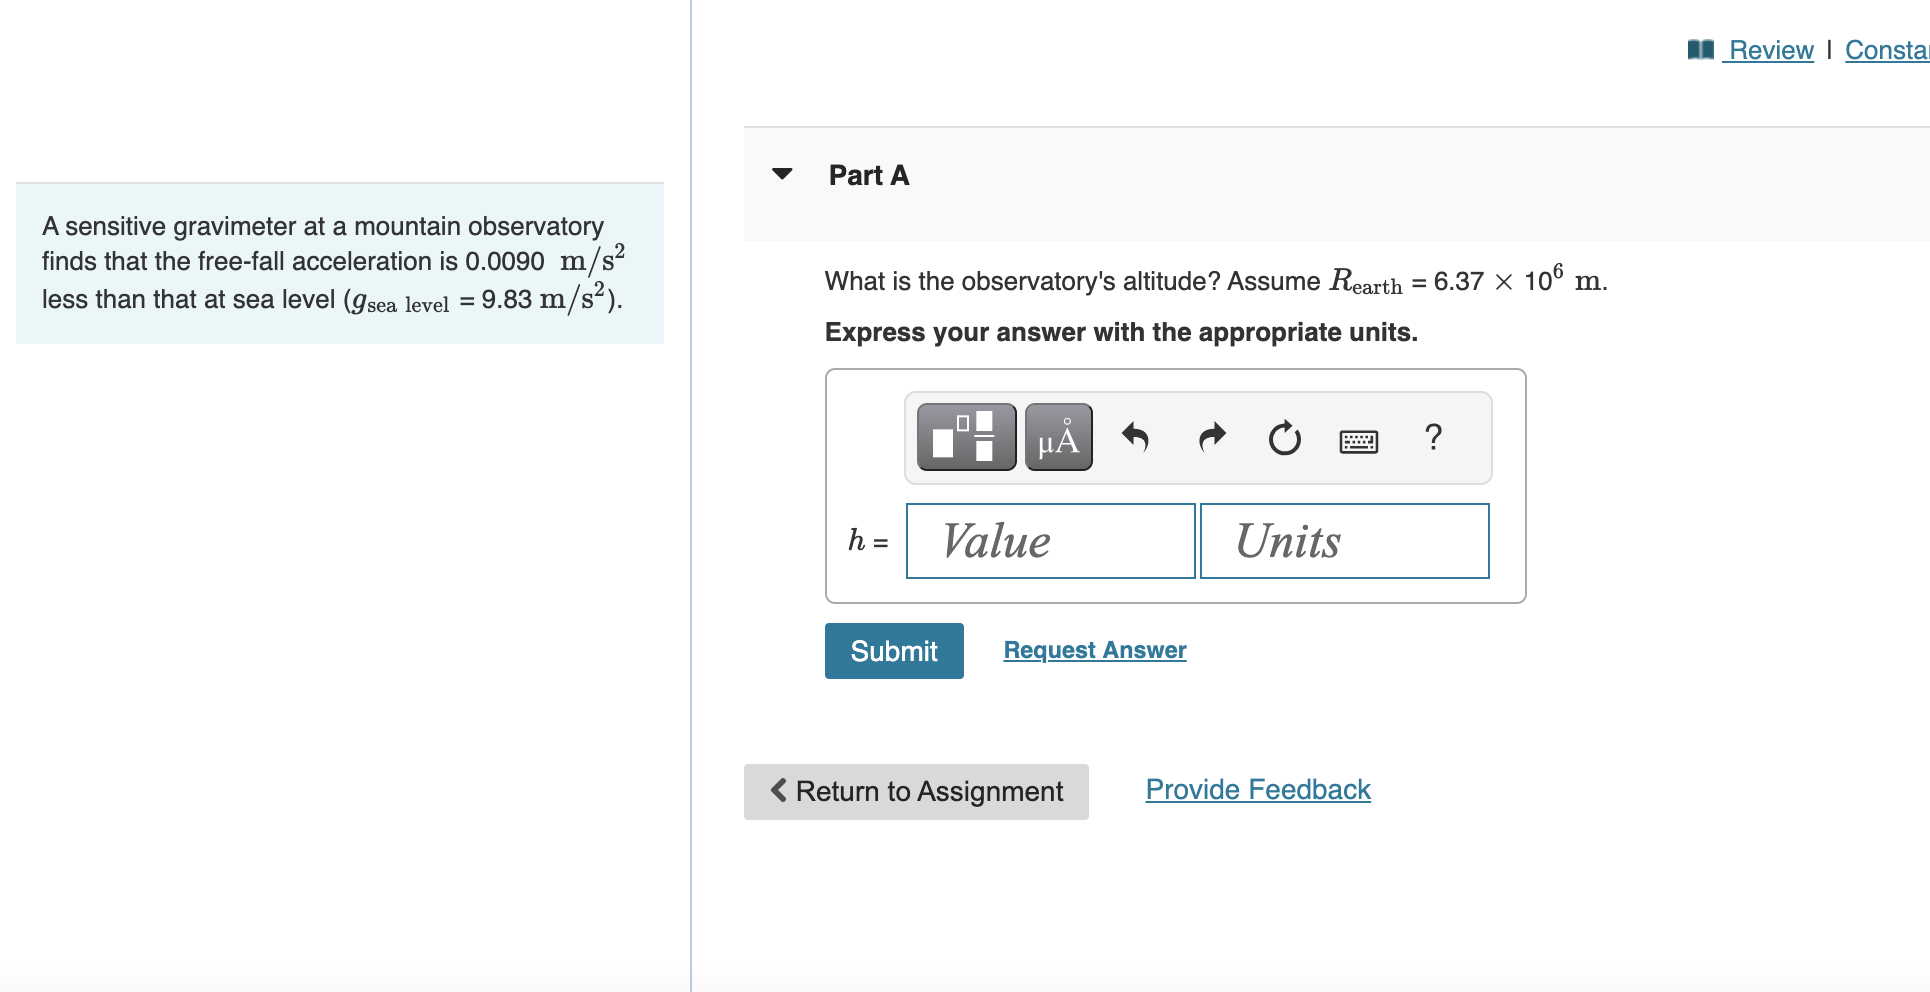Open the Constants link
This screenshot has height=992, width=1930.
1887,50
